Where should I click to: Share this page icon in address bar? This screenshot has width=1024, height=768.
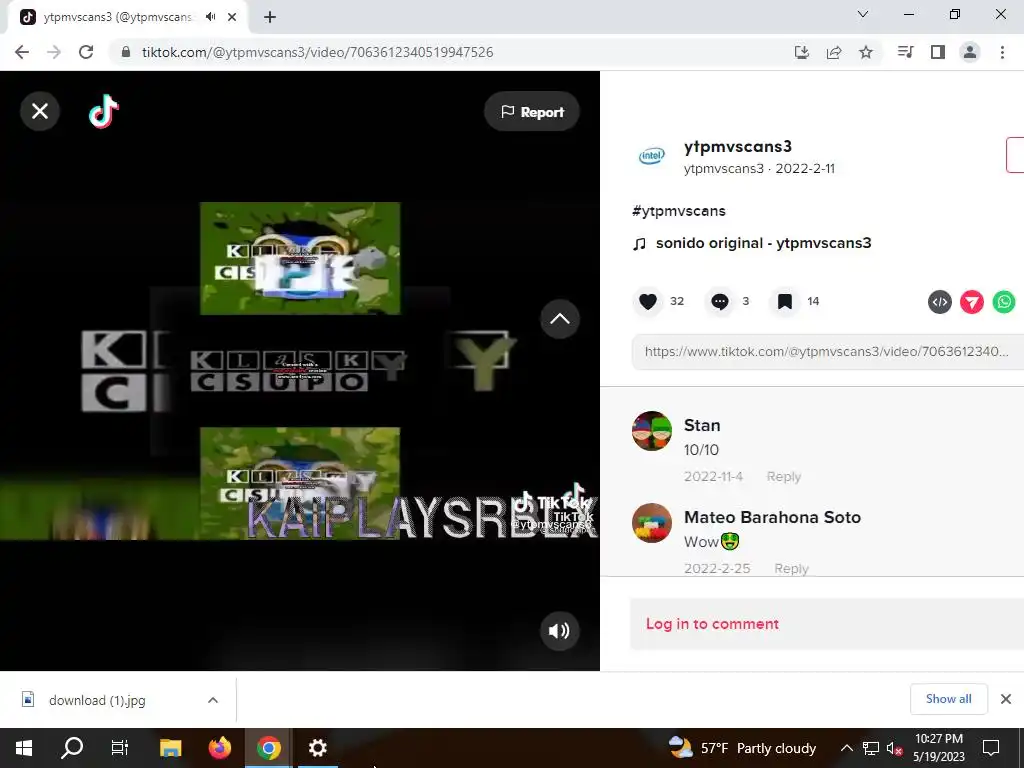(x=834, y=52)
